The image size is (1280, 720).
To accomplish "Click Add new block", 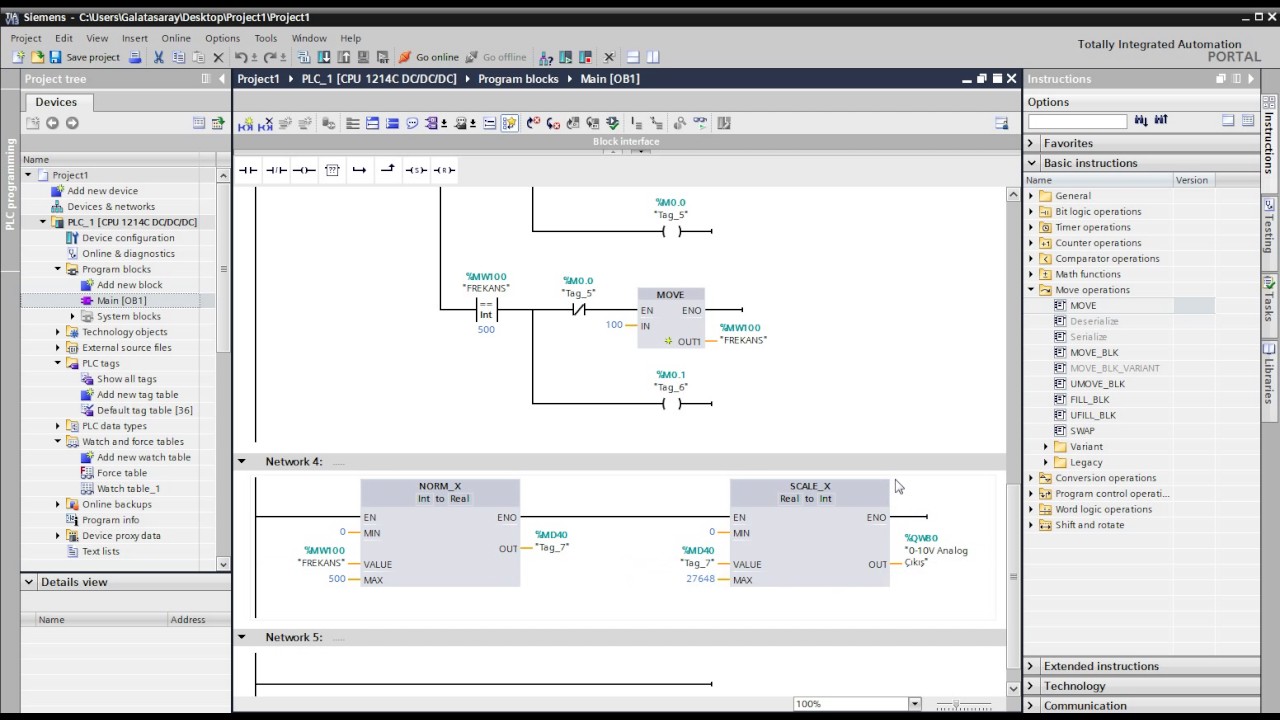I will pos(129,285).
